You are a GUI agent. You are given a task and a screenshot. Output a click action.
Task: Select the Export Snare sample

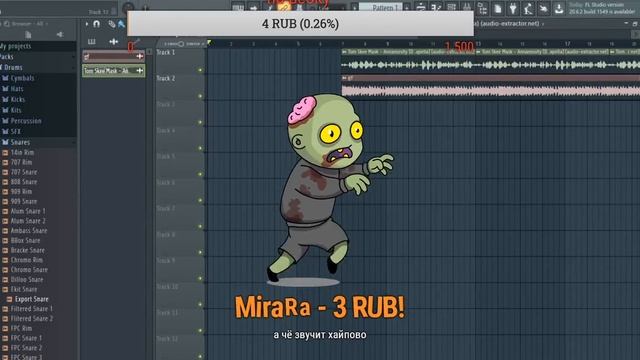pyautogui.click(x=31, y=299)
